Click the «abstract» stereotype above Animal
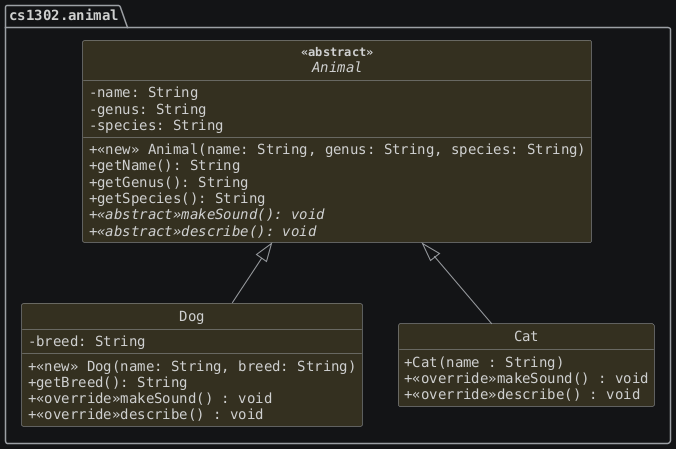The height and width of the screenshot is (449, 676). (337, 52)
